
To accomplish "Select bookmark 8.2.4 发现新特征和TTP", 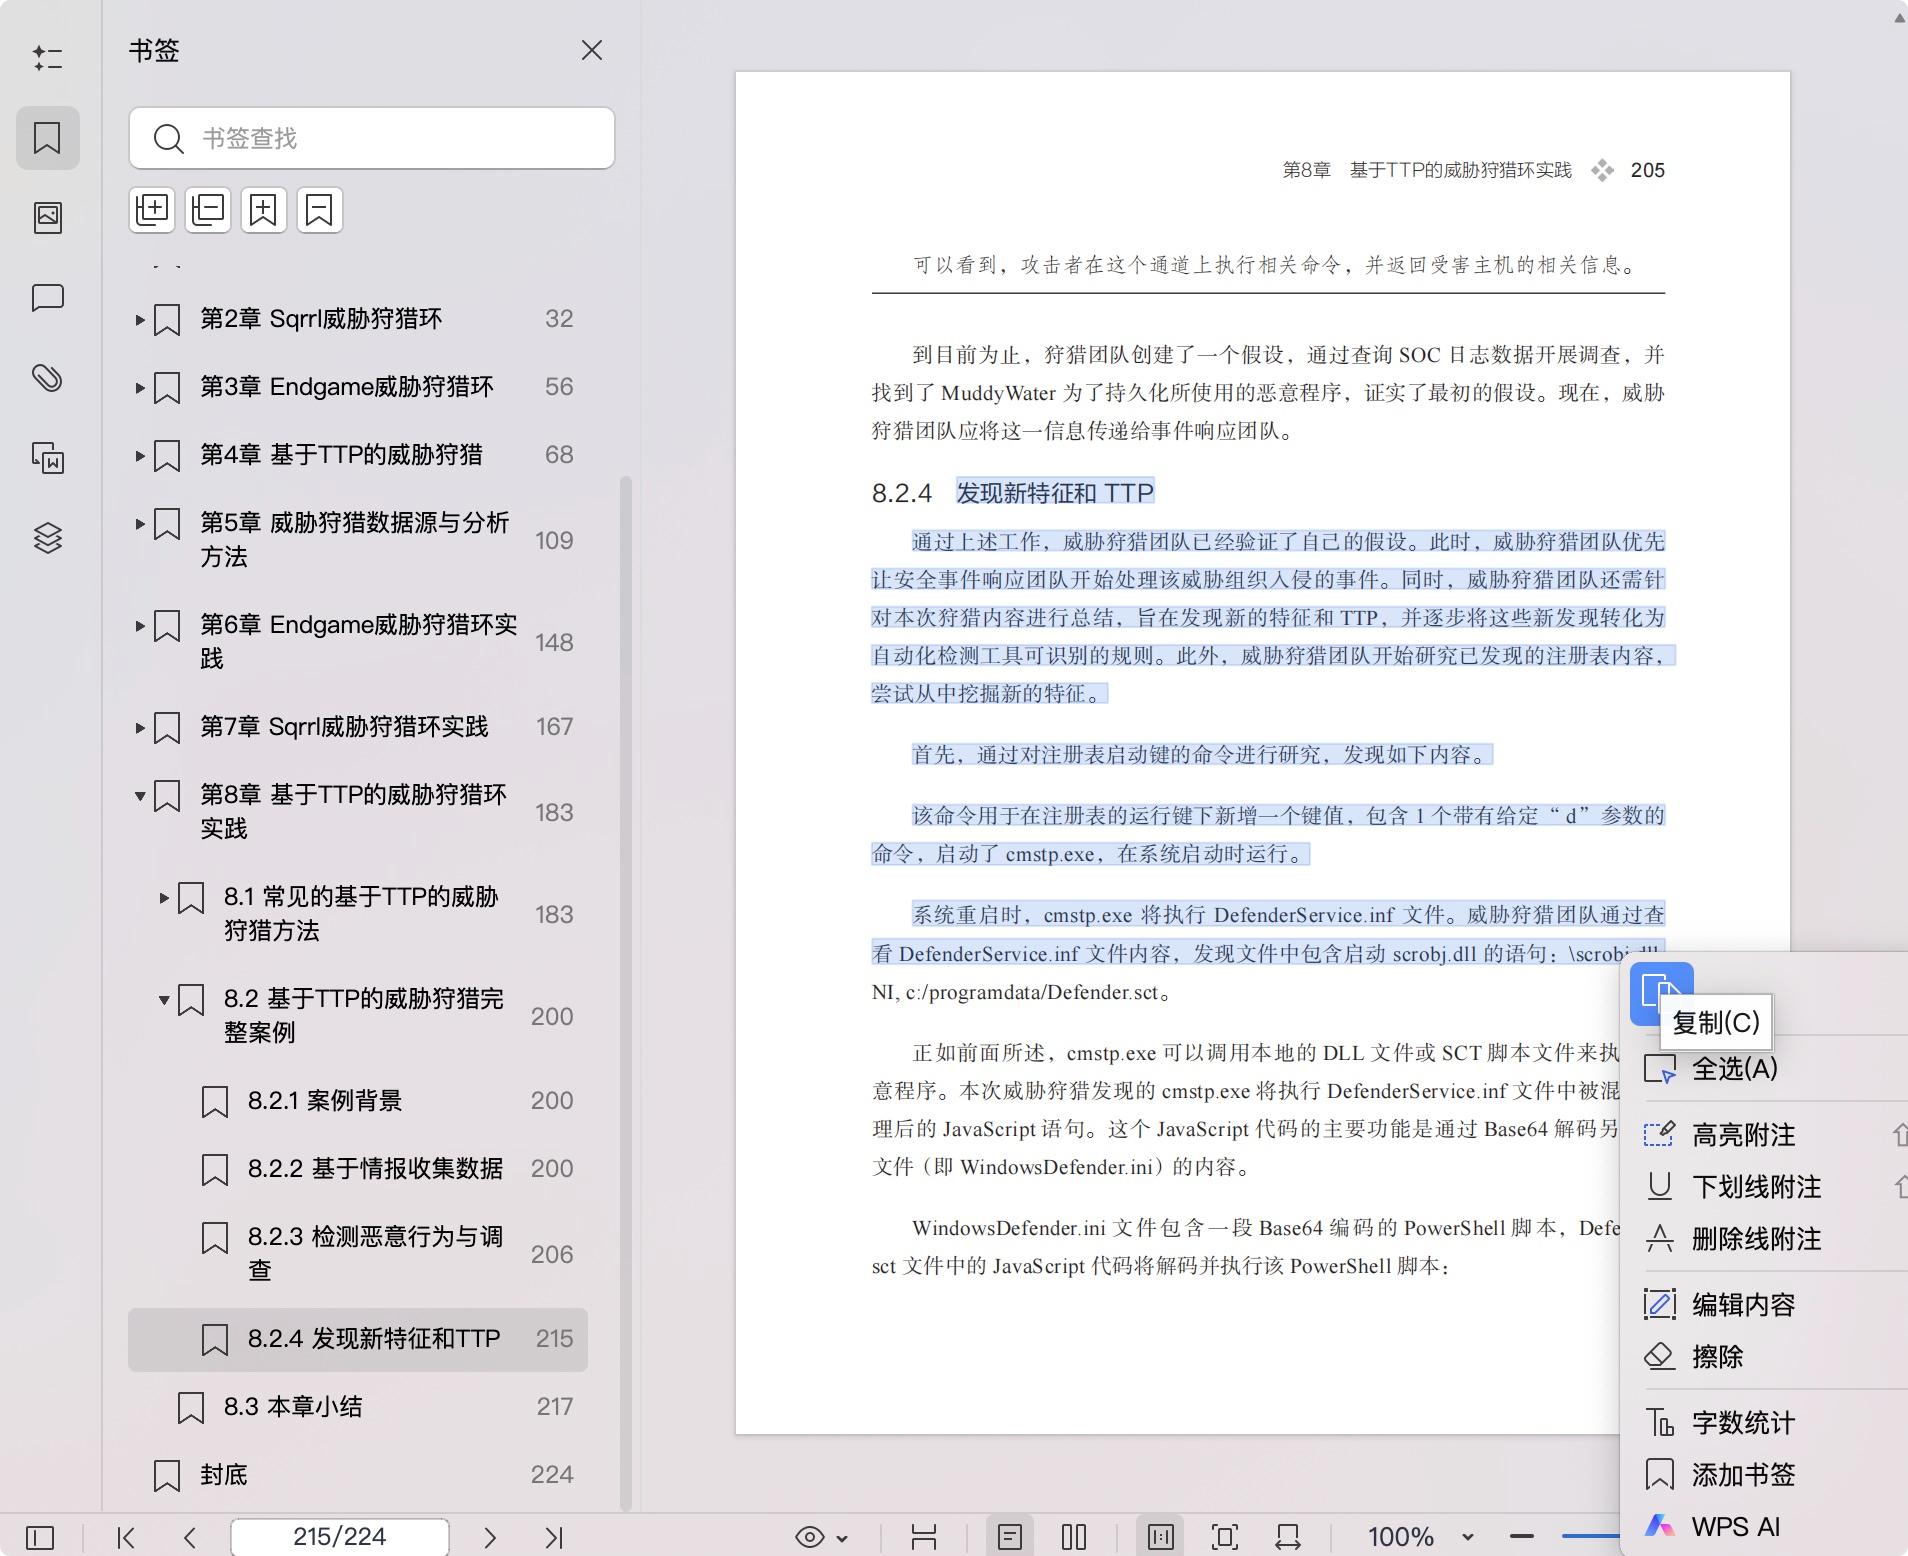I will click(358, 1339).
